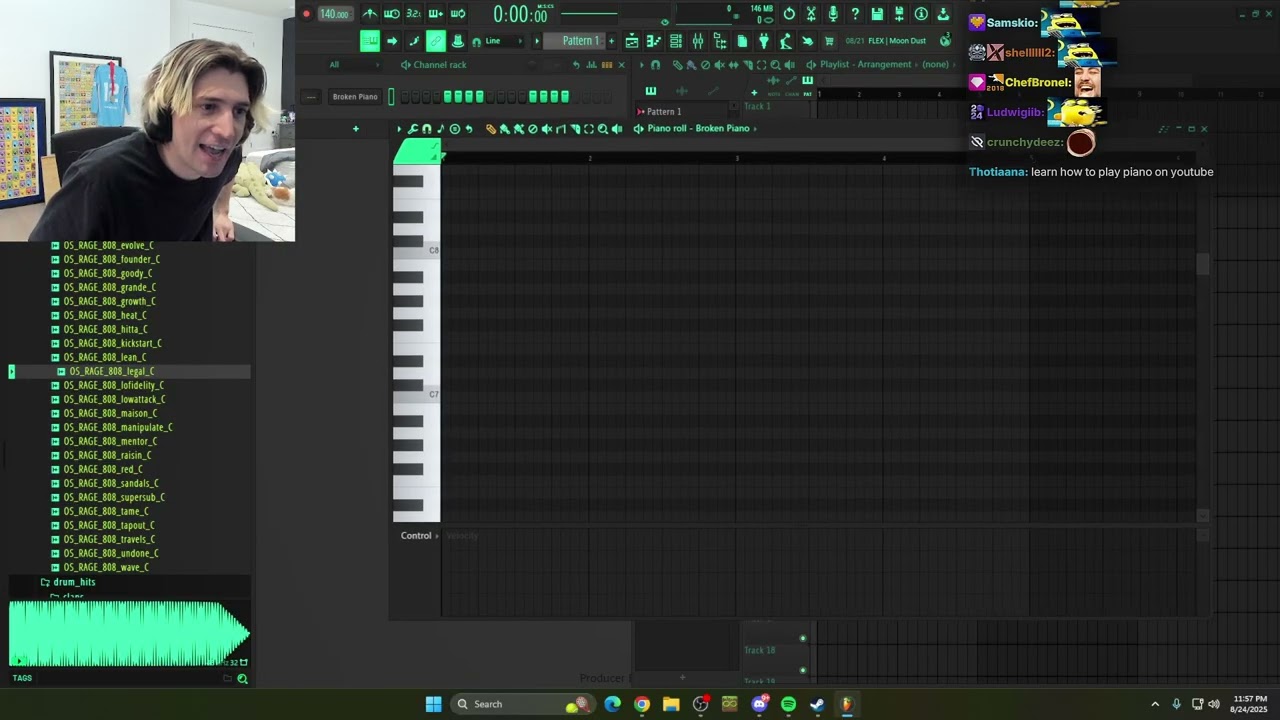Select the piano roll Paint brush tool
Viewport: 1280px width, 720px height.
pyautogui.click(x=505, y=129)
